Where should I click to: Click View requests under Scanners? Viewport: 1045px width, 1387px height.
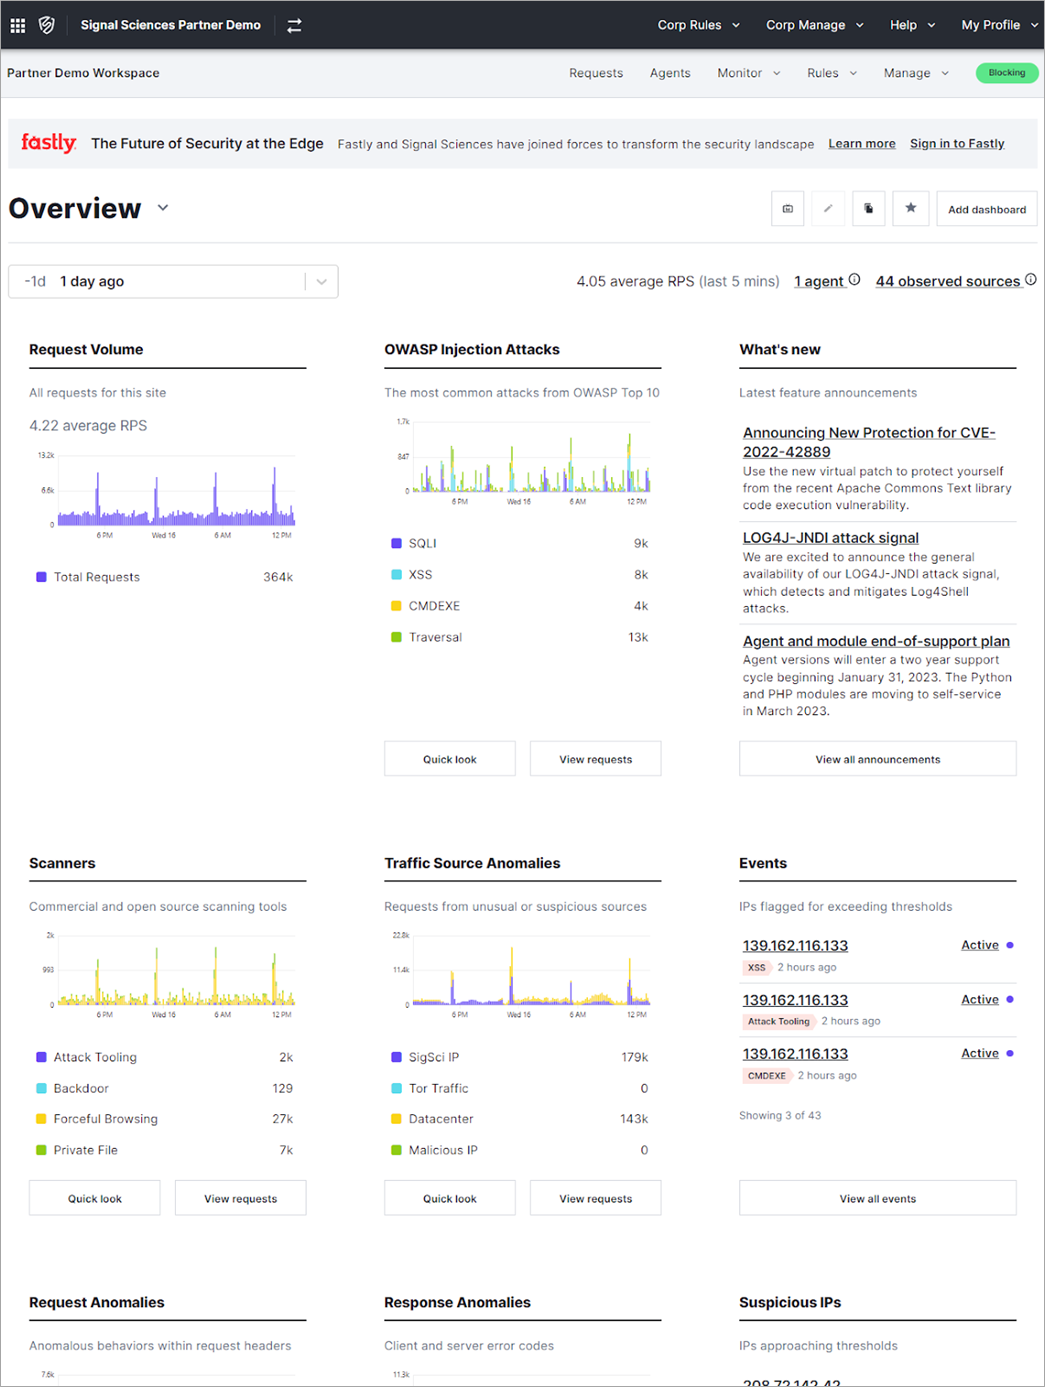241,1198
